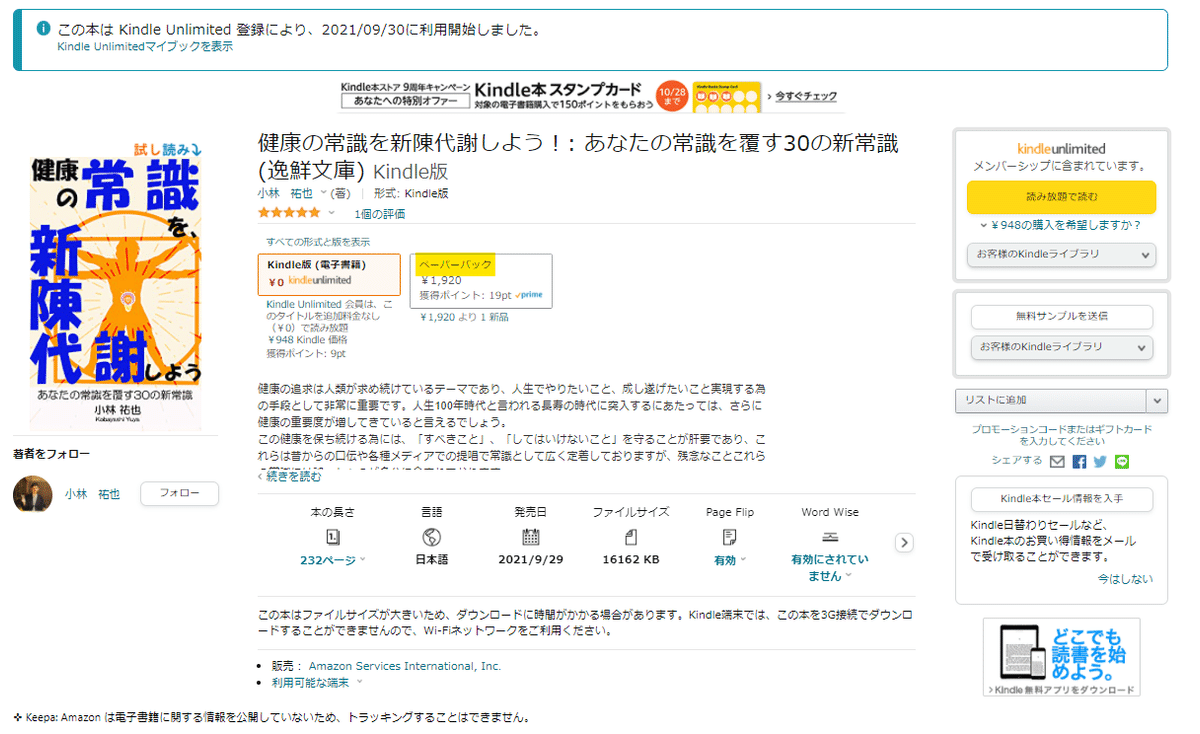Click the 無料サンプルを送信 button
The height and width of the screenshot is (734, 1200).
pos(1062,316)
